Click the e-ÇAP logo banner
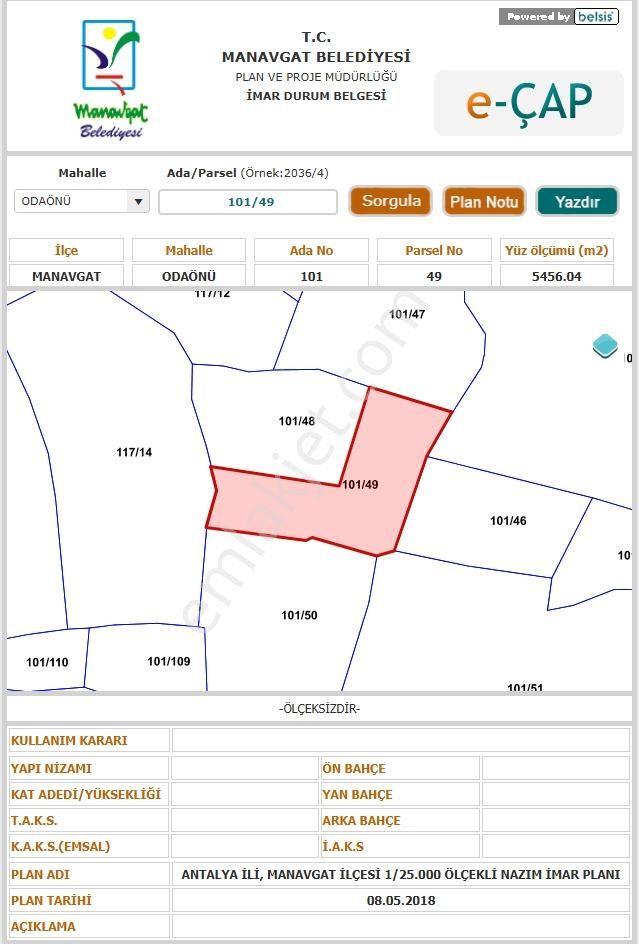This screenshot has width=639, height=944. point(529,102)
